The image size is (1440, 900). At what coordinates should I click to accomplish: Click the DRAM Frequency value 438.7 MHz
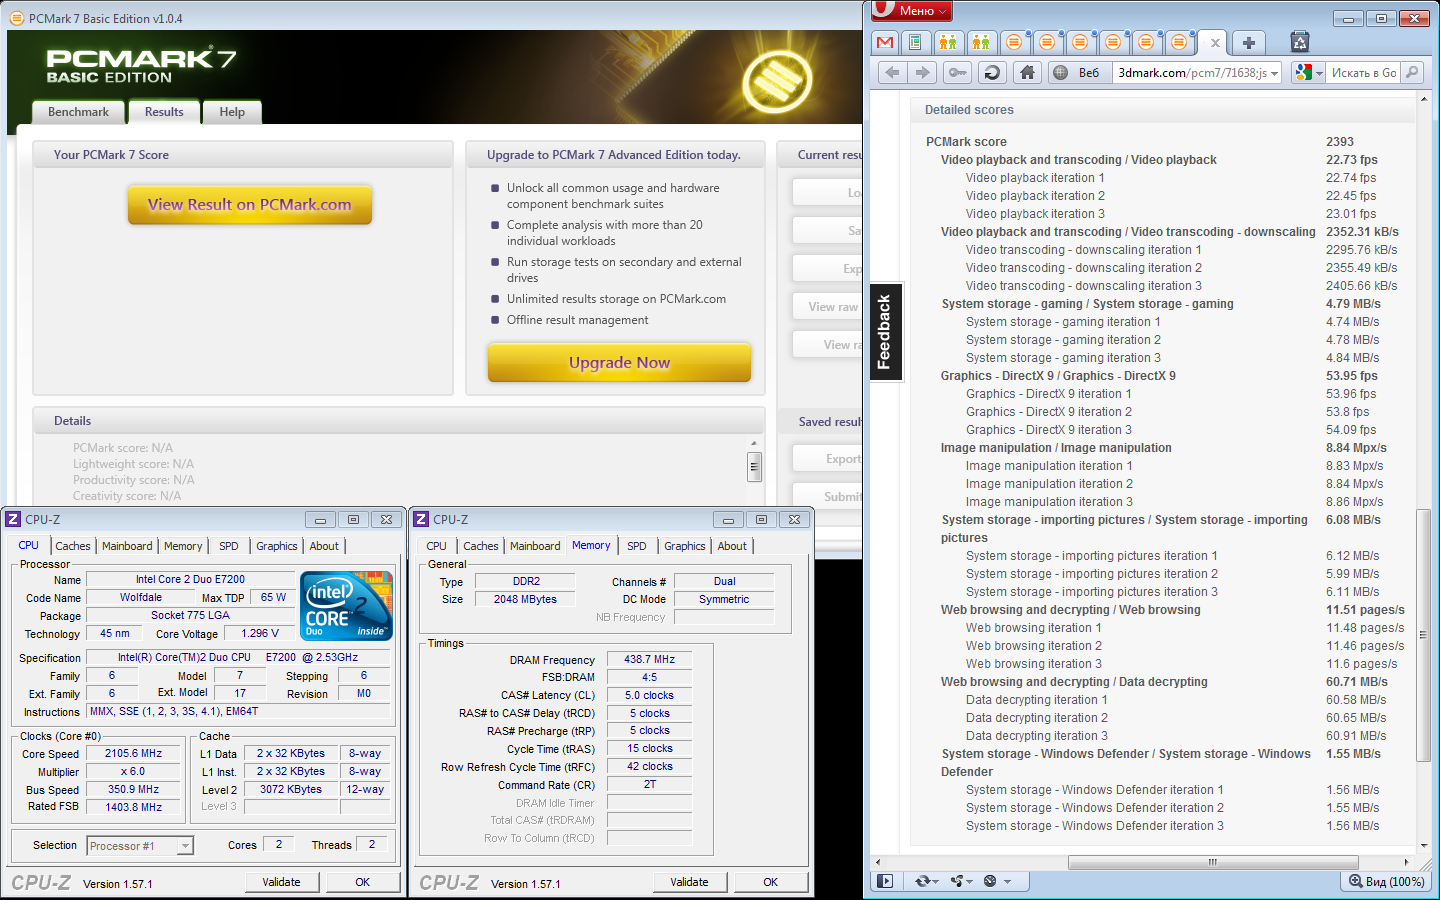pyautogui.click(x=649, y=659)
